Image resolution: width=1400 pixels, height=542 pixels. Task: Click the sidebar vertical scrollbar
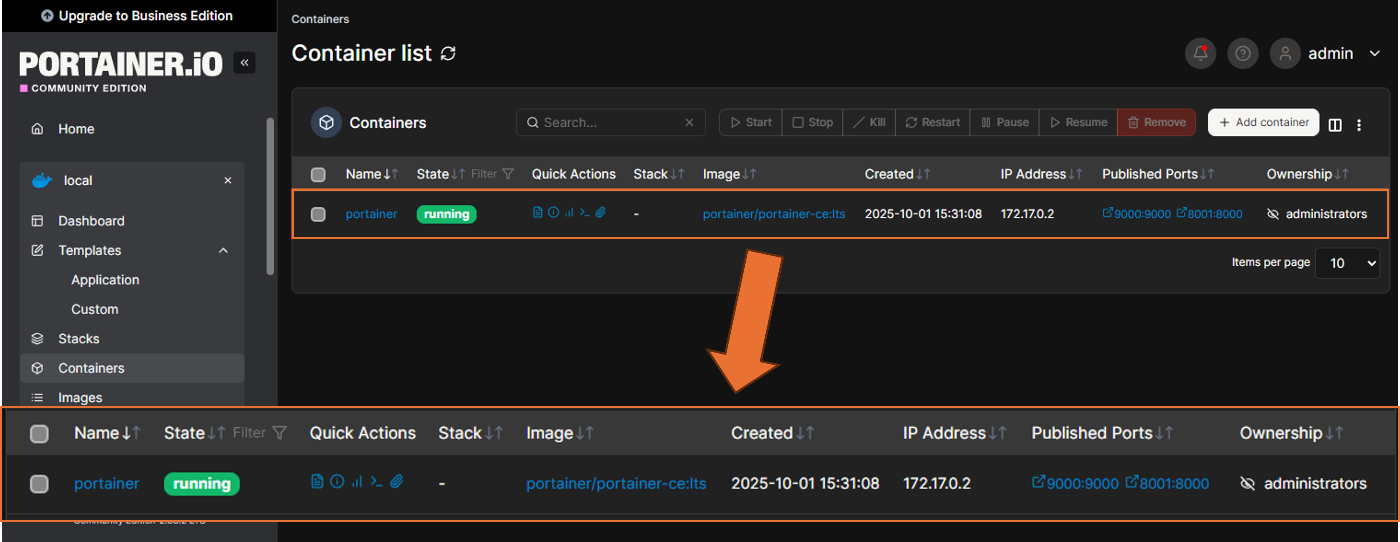click(269, 195)
